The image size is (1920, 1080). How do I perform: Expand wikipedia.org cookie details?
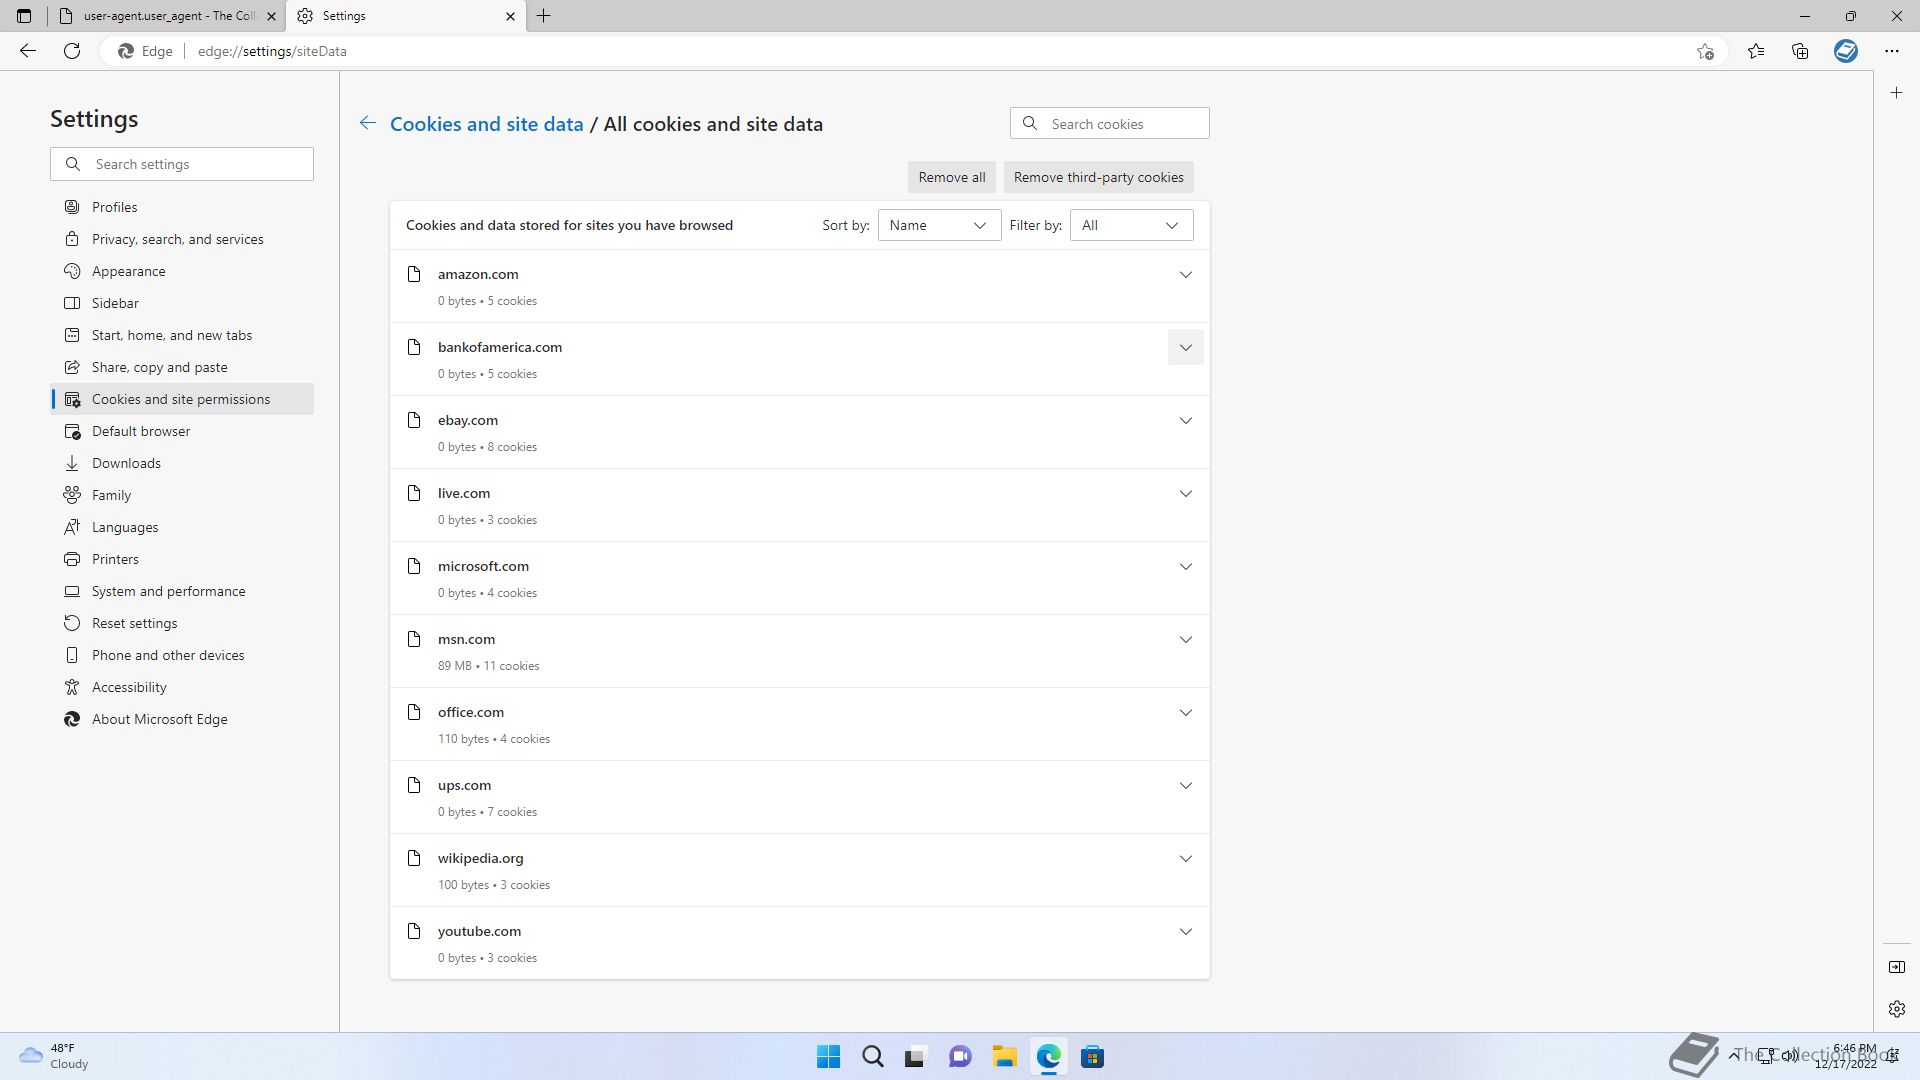tap(1186, 858)
